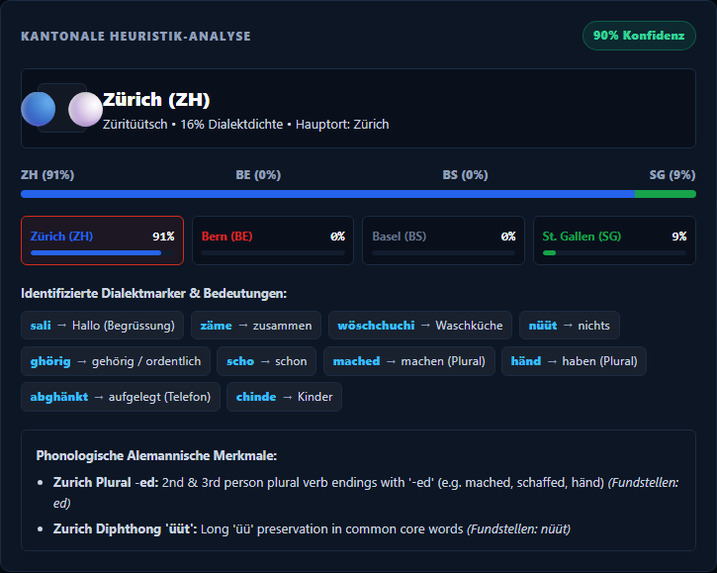This screenshot has width=717, height=573.
Task: Click the progress bar inside St. Gallen card
Action: tap(614, 253)
